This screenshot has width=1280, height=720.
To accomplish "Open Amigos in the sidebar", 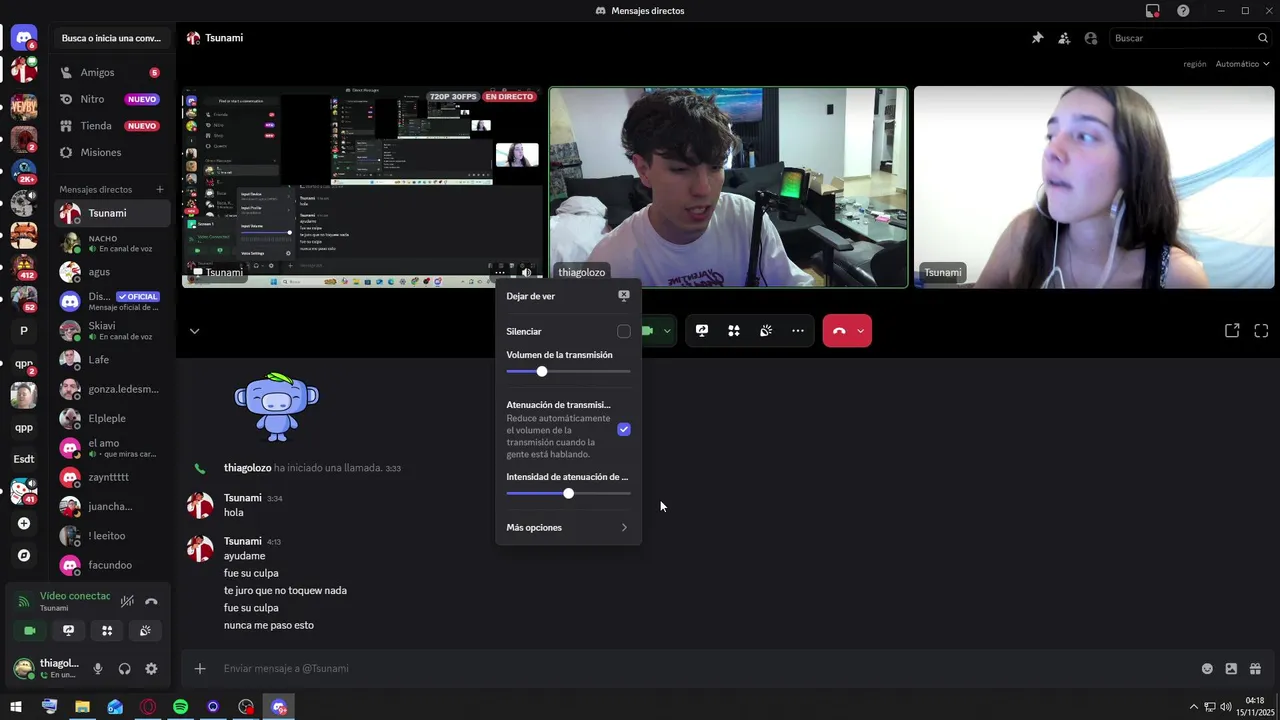I will pyautogui.click(x=113, y=73).
